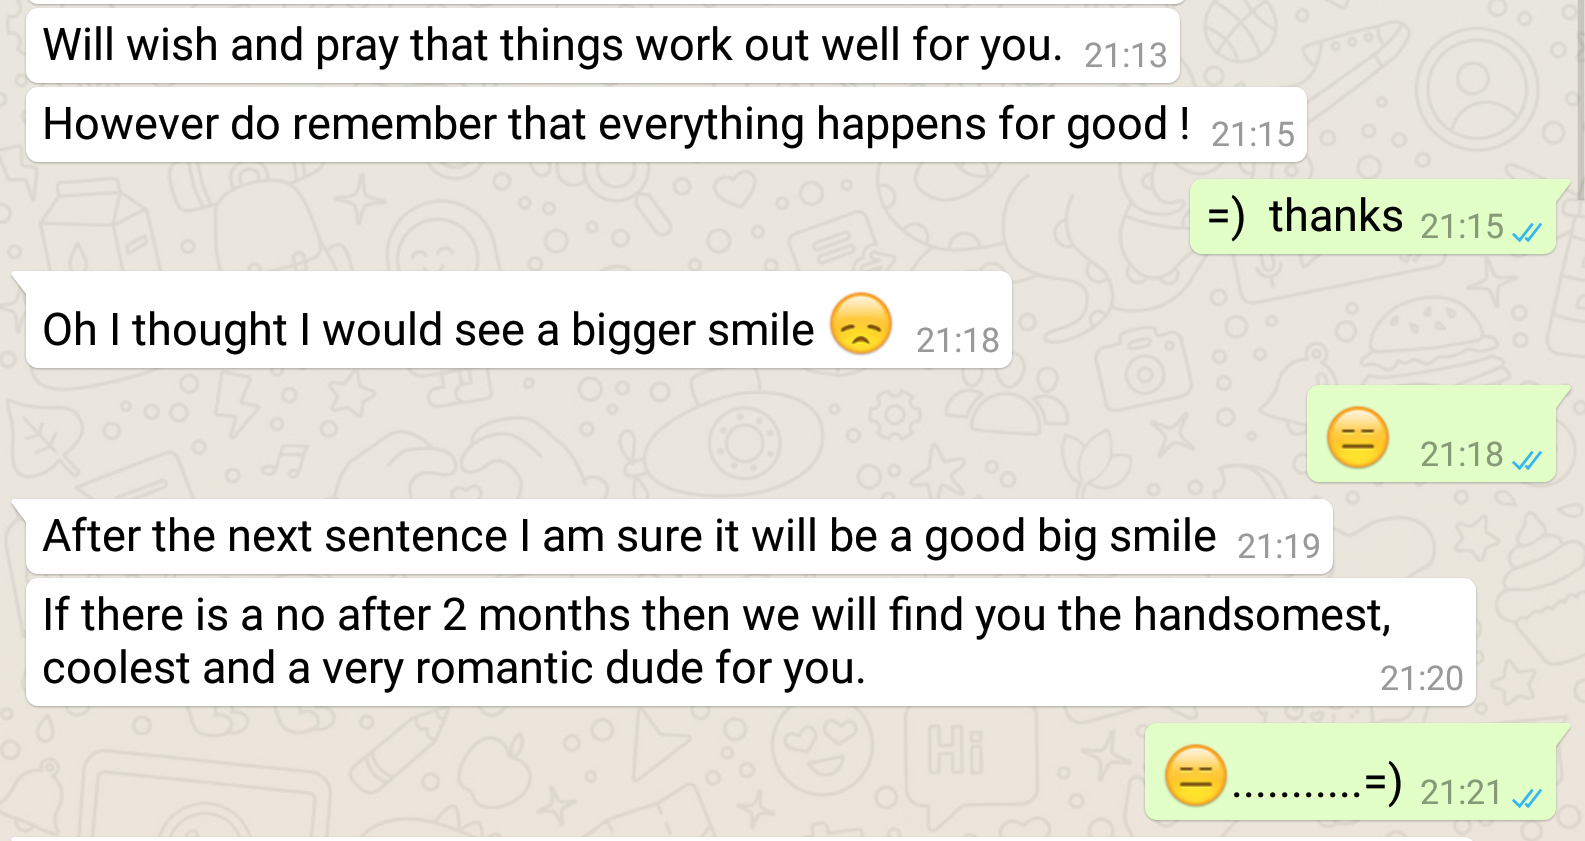This screenshot has height=841, width=1585.
Task: Click the disappointed face emoji after "bigger smile"
Action: (860, 324)
